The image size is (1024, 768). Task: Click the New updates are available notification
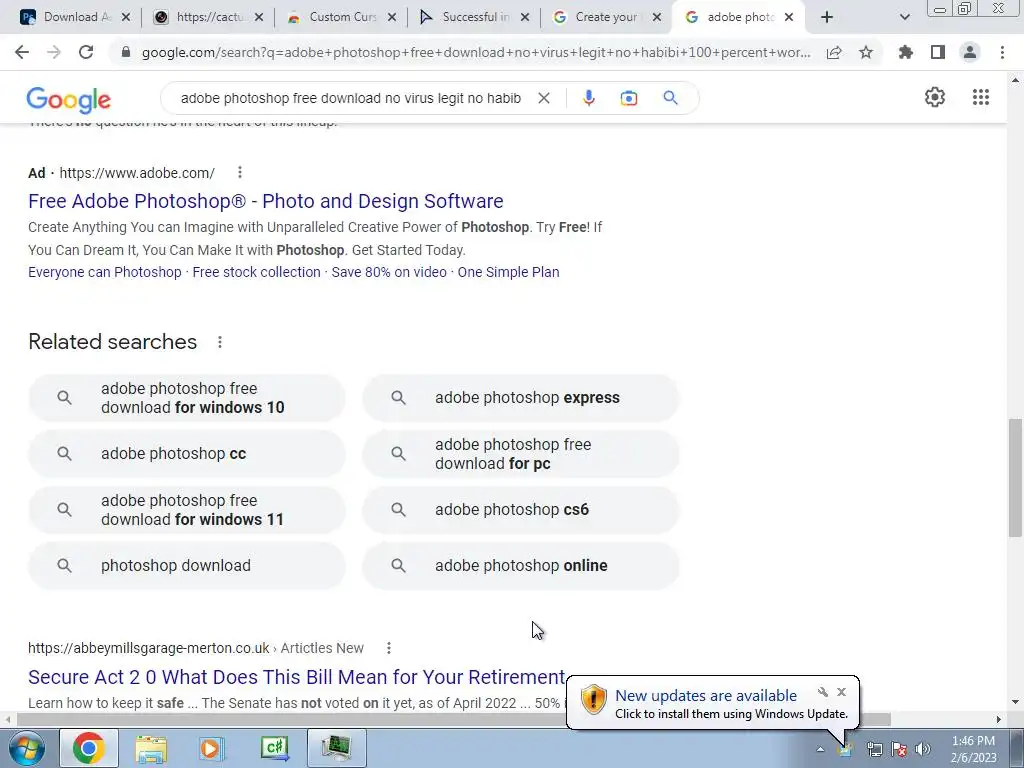point(712,703)
